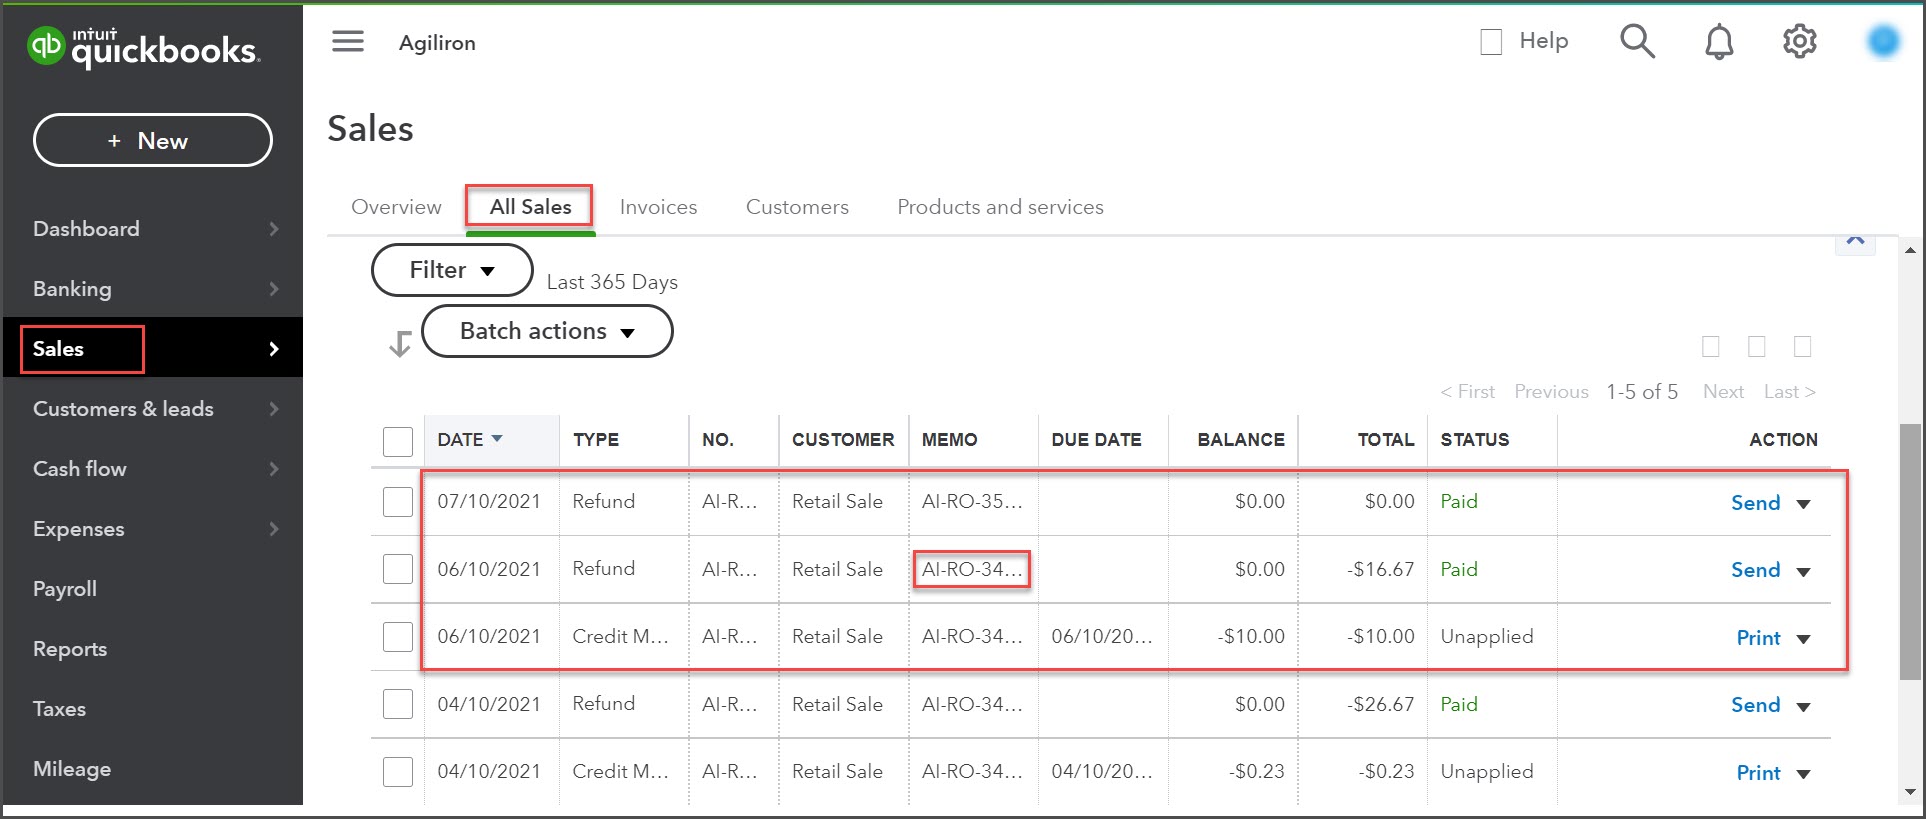Viewport: 1926px width, 819px height.
Task: Expand Dashboard sidebar chevron
Action: pos(274,229)
